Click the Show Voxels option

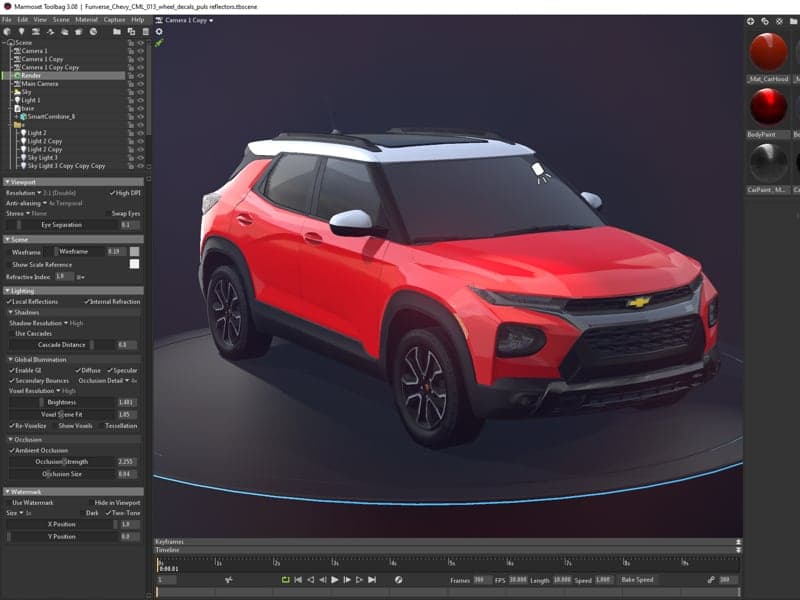(x=76, y=426)
